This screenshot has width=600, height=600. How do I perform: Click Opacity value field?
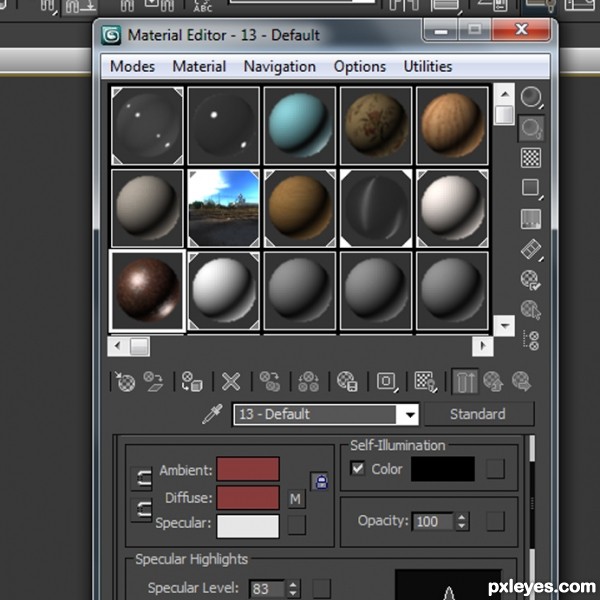click(433, 522)
